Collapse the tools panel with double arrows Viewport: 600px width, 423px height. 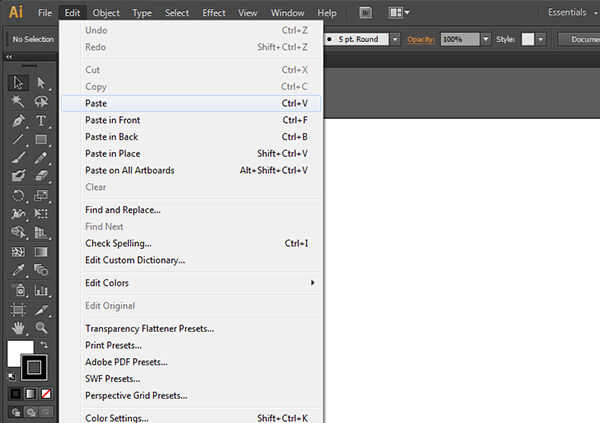coord(9,57)
